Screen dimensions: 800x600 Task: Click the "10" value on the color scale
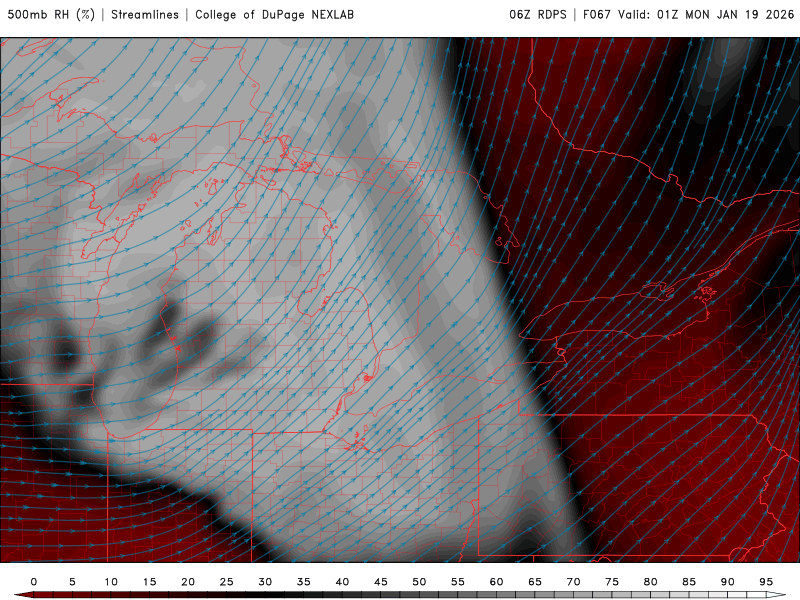[111, 582]
